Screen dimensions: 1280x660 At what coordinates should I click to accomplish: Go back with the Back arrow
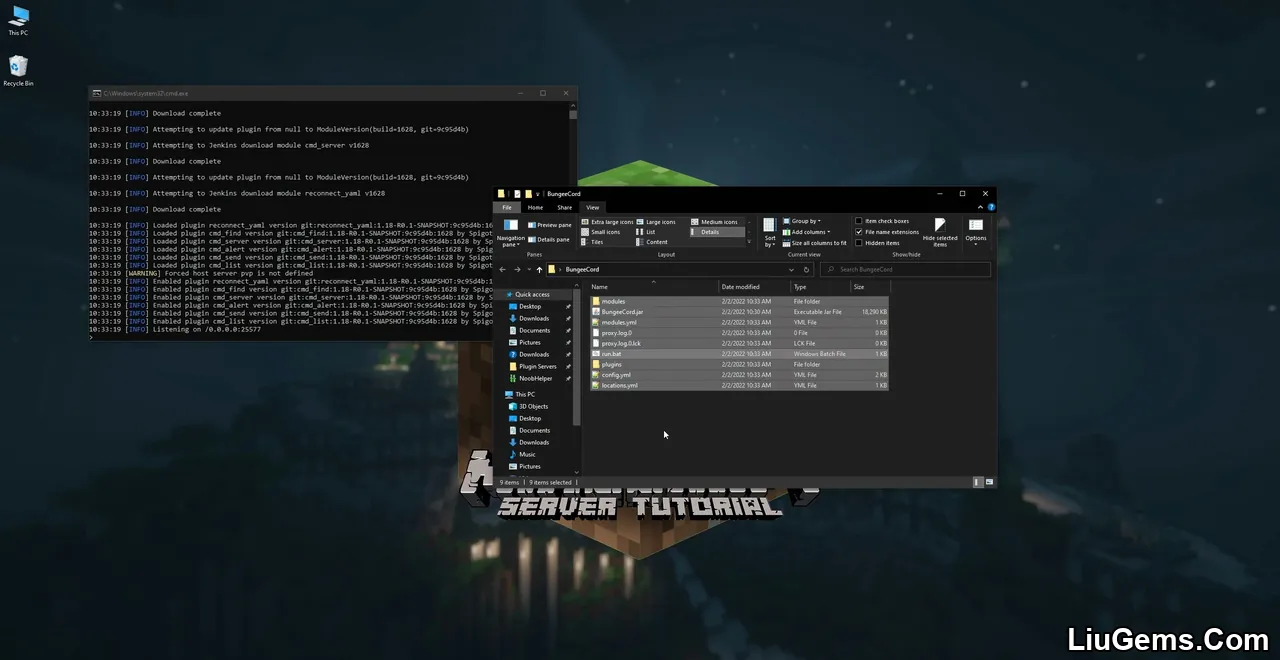pos(503,269)
